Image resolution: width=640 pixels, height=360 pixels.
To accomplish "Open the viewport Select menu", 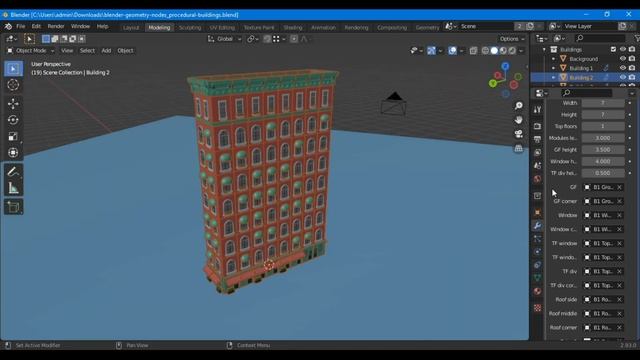I will (x=87, y=51).
